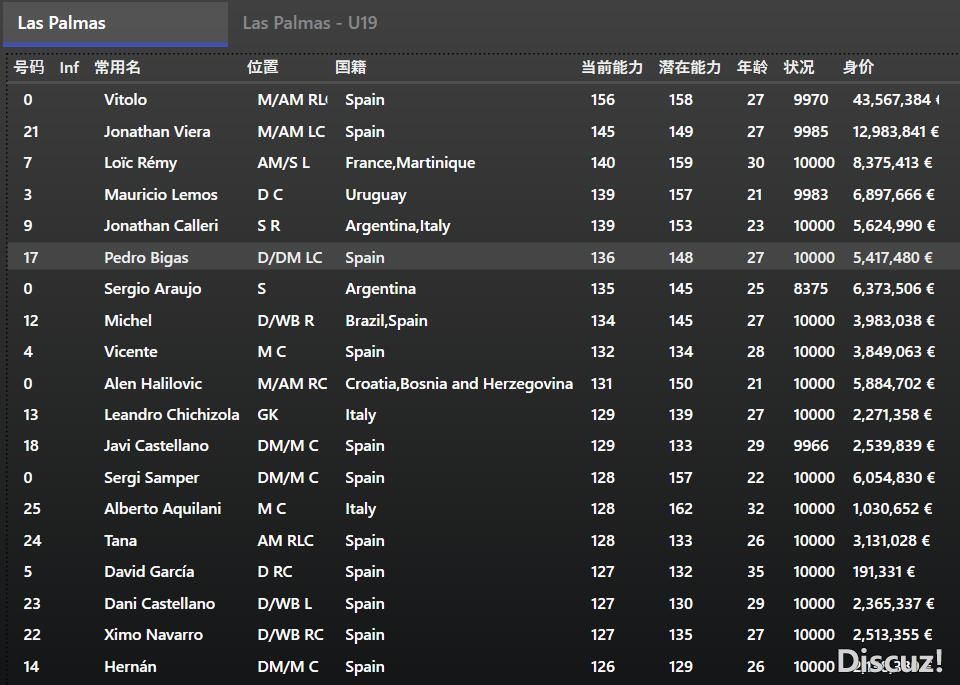
Task: Sort by 当前能力 column header
Action: point(612,67)
